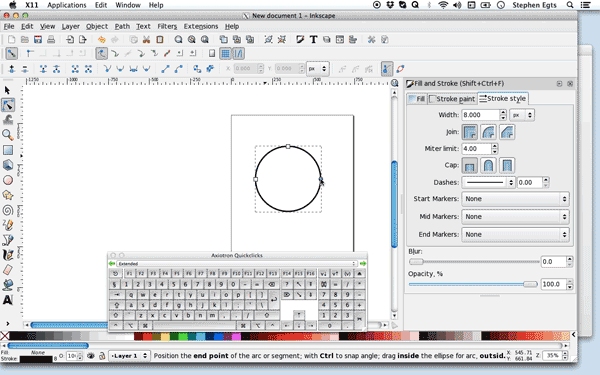
Task: Click the Undo arrow icon
Action: (x=101, y=39)
